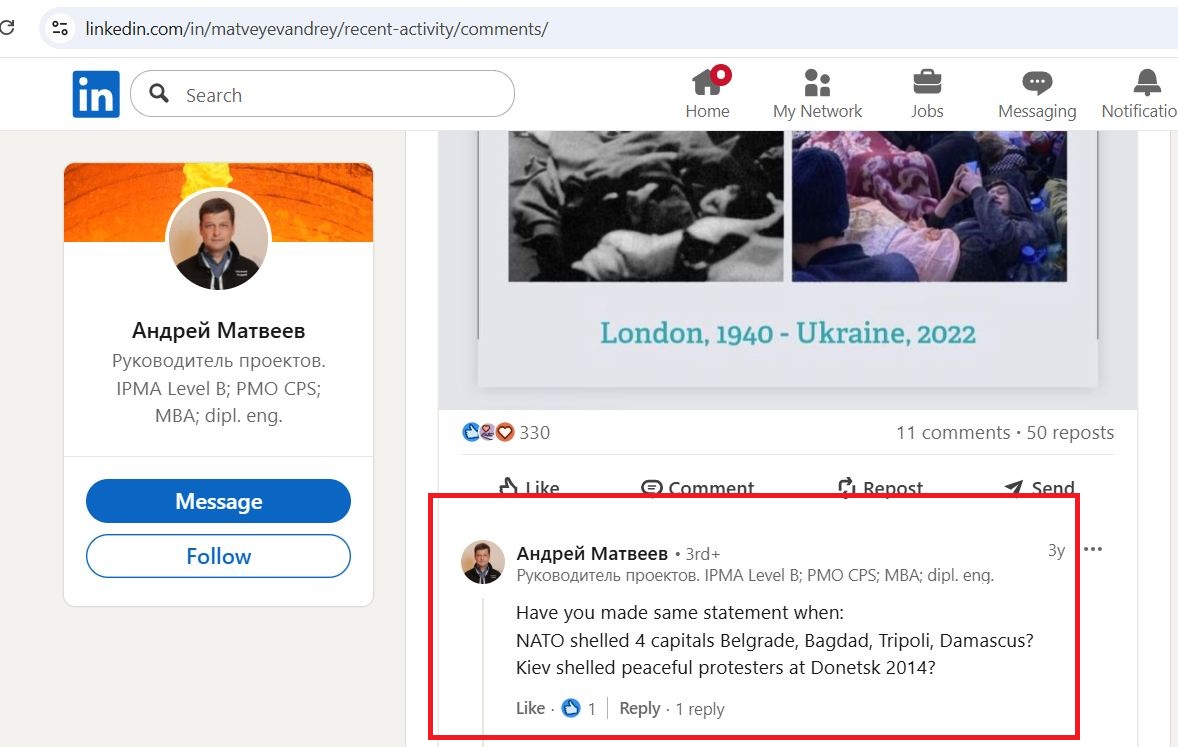Image resolution: width=1178 pixels, height=747 pixels.
Task: Open the Home feed icon
Action: (x=707, y=83)
